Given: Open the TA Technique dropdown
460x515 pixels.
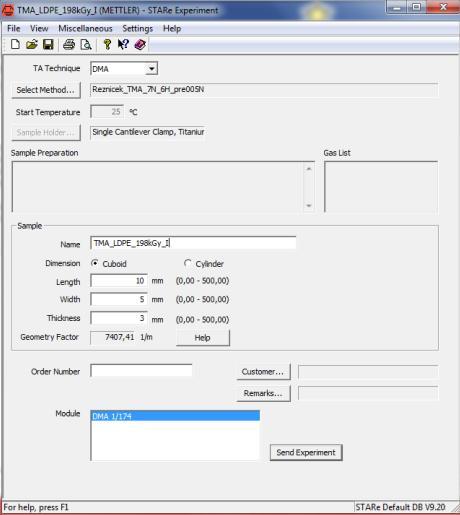Looking at the screenshot, I should (x=152, y=69).
